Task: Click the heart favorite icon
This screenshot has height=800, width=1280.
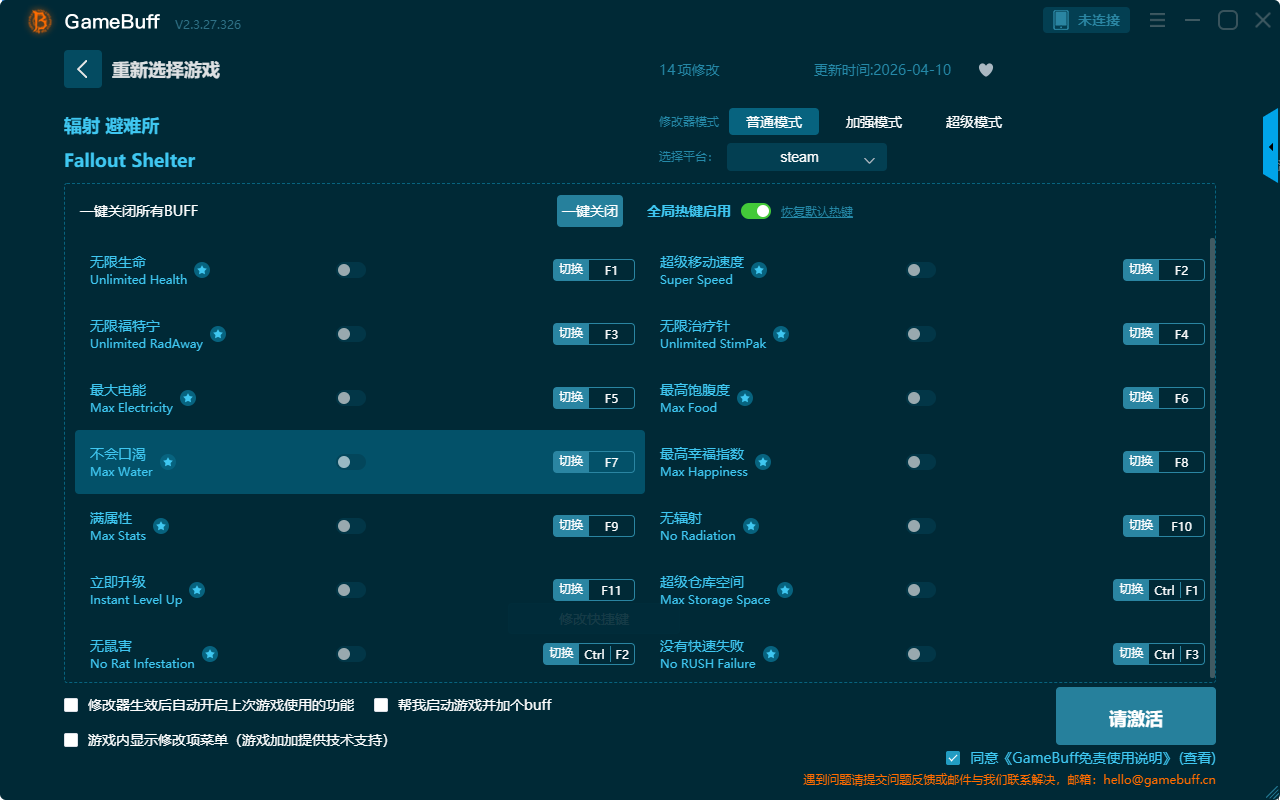Action: point(985,70)
